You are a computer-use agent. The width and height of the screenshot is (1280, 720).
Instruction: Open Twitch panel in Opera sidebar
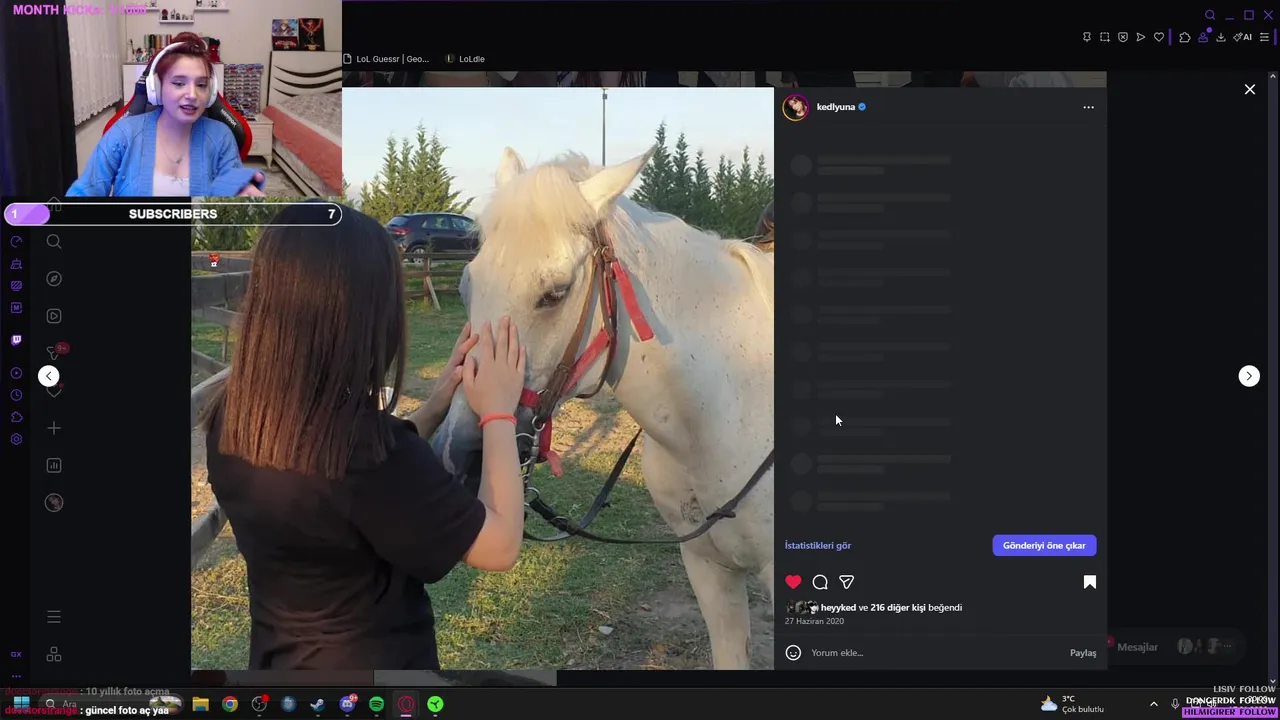pos(16,340)
